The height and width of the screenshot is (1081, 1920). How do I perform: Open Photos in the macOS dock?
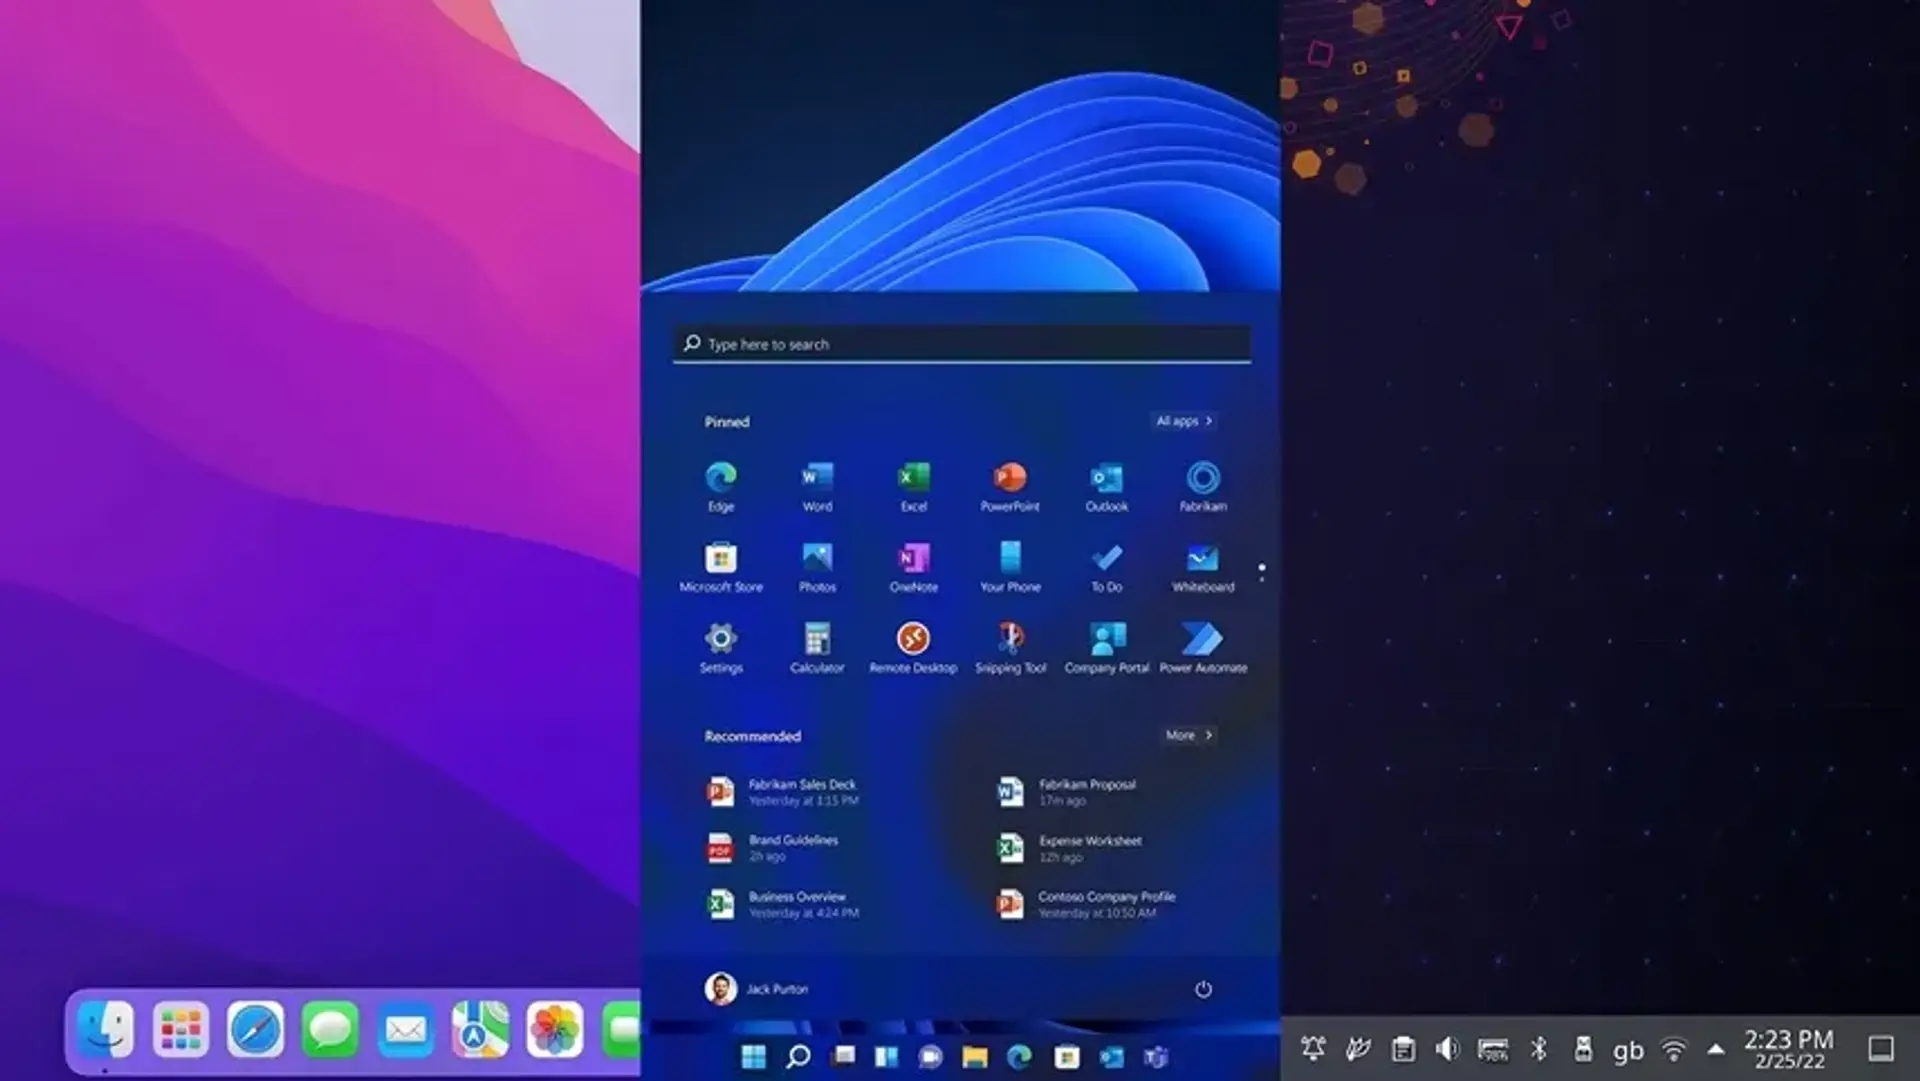[555, 1029]
